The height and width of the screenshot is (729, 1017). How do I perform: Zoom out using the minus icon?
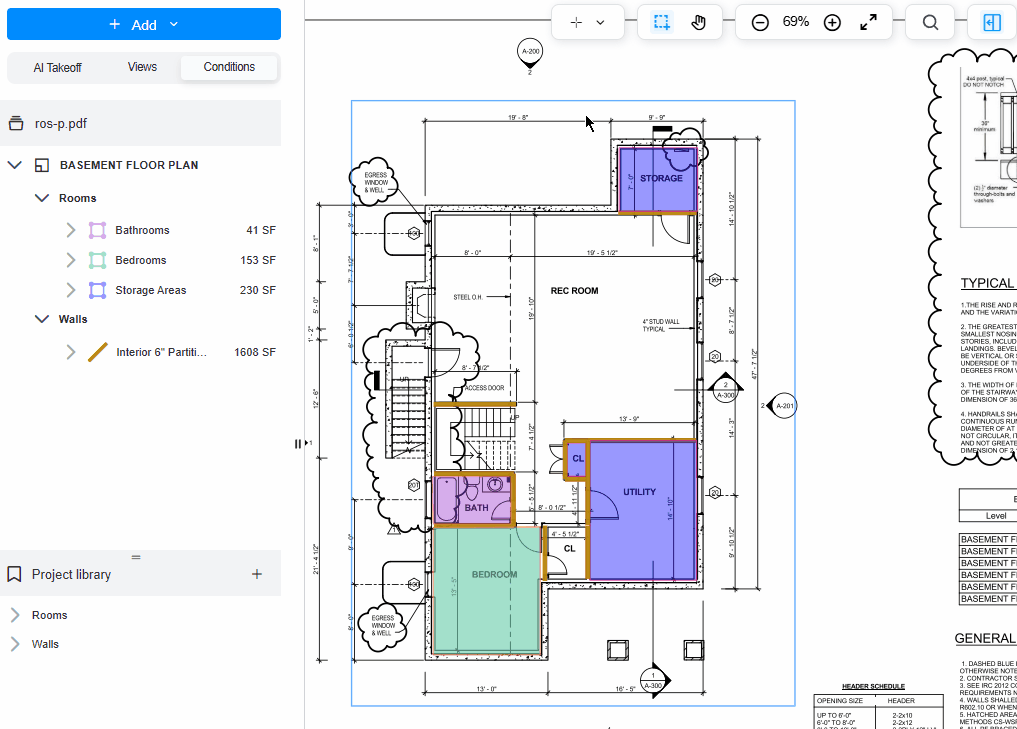[x=760, y=22]
